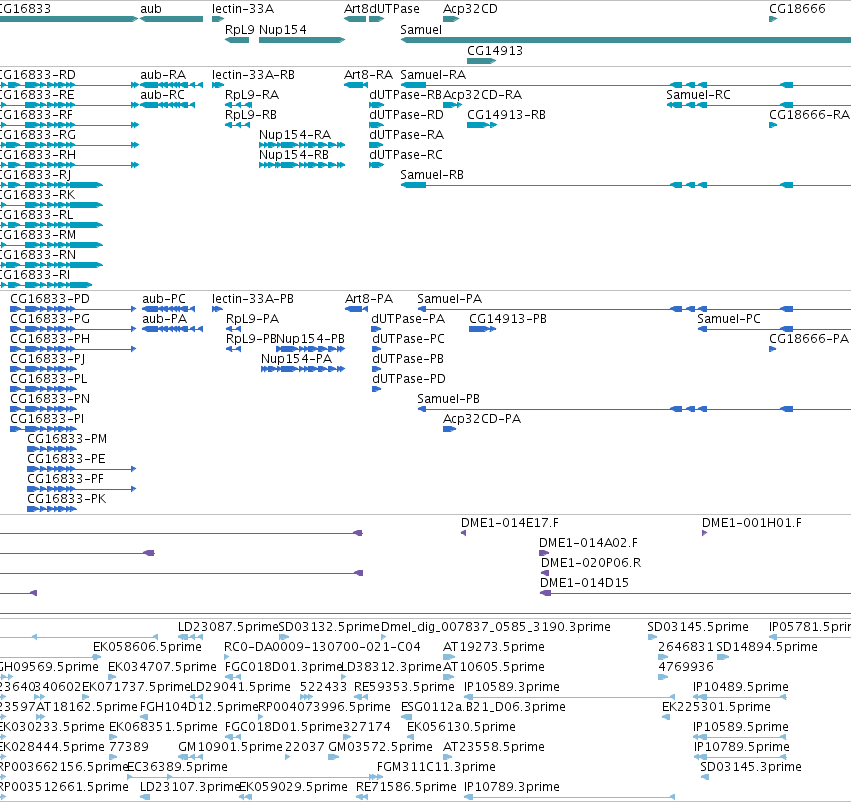The height and width of the screenshot is (802, 851).
Task: Click transcript CG16833-RM label
Action: pyautogui.click(x=37, y=235)
